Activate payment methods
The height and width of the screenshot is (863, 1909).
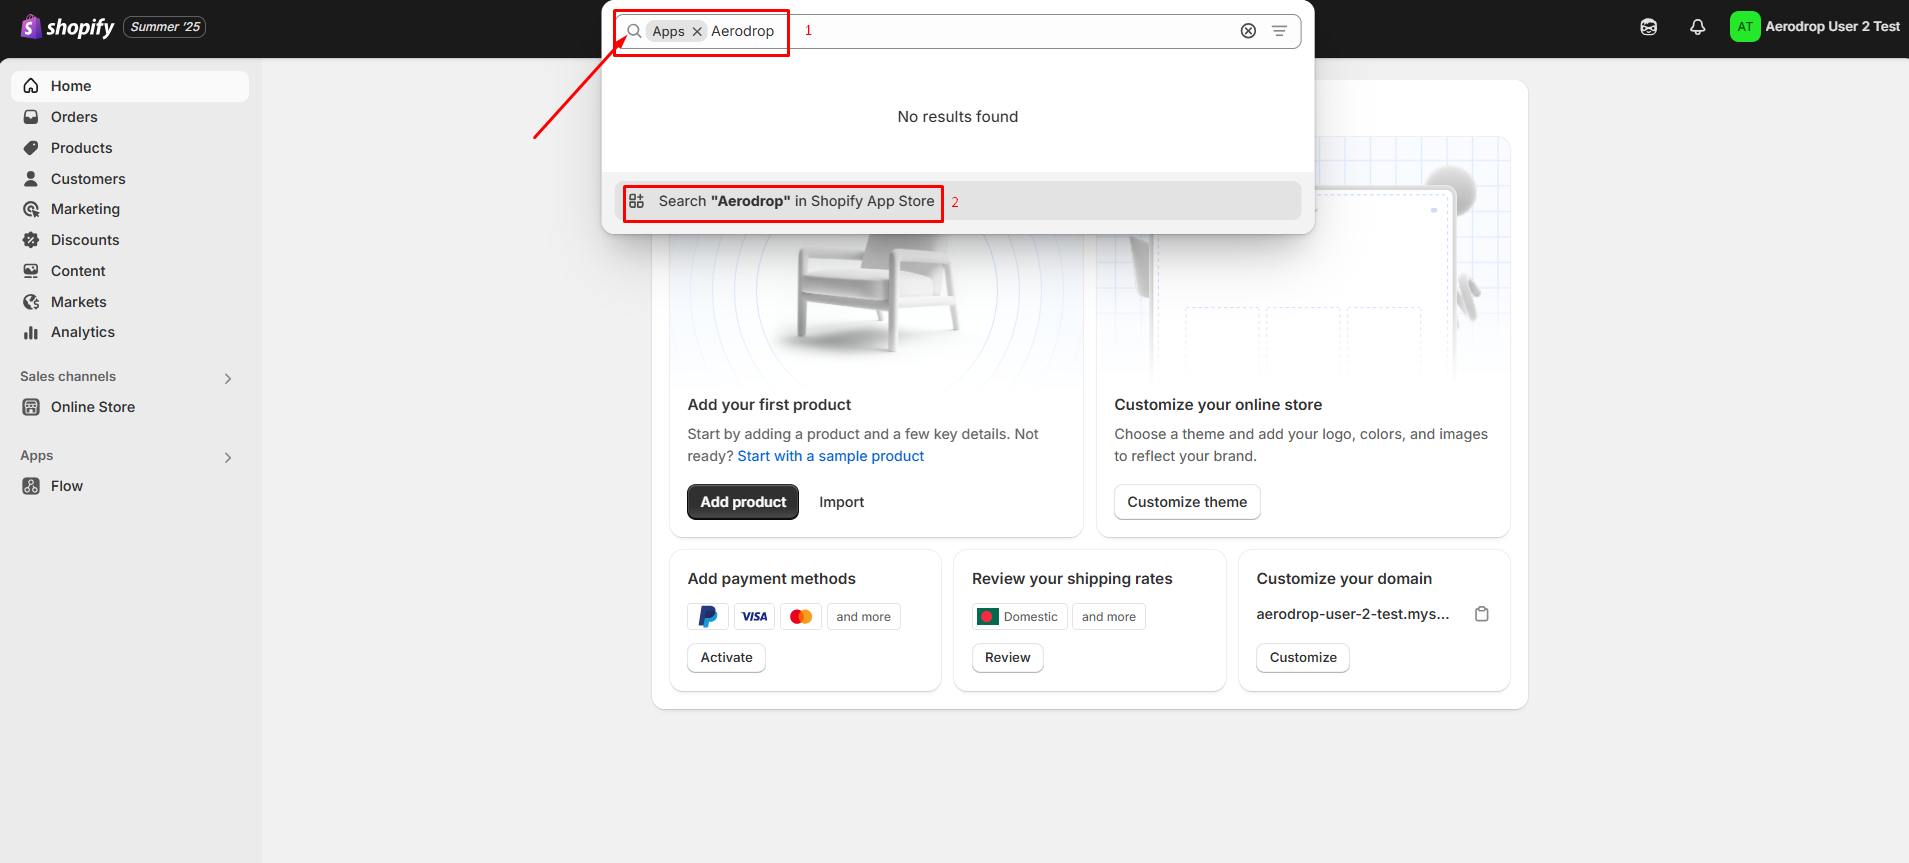click(726, 657)
